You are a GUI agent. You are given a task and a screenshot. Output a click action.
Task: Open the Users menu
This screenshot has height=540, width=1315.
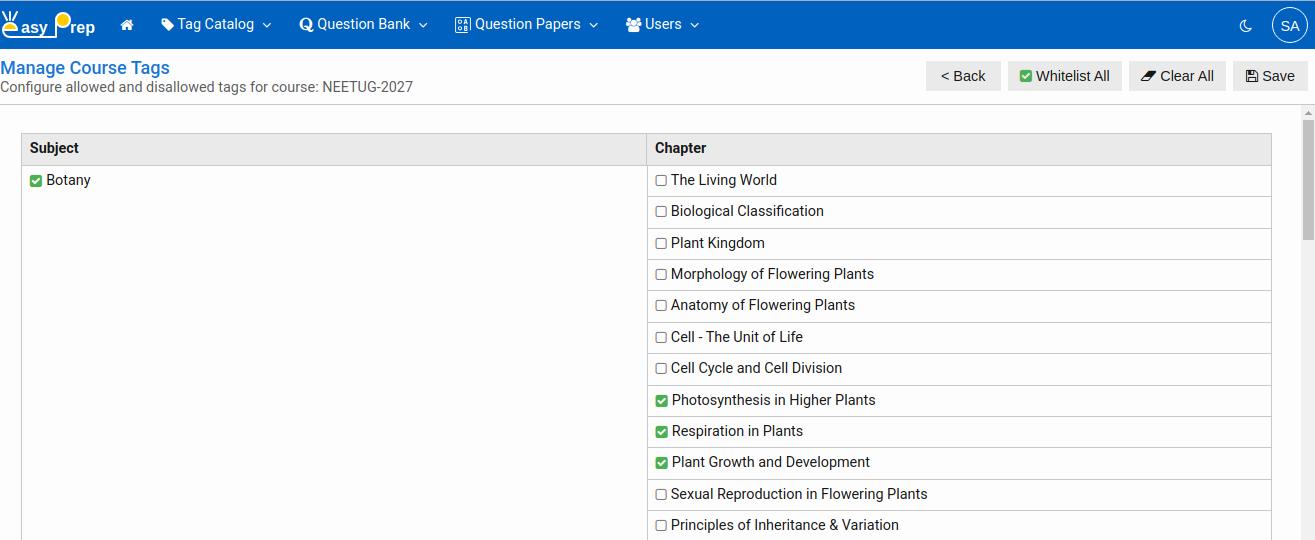662,25
